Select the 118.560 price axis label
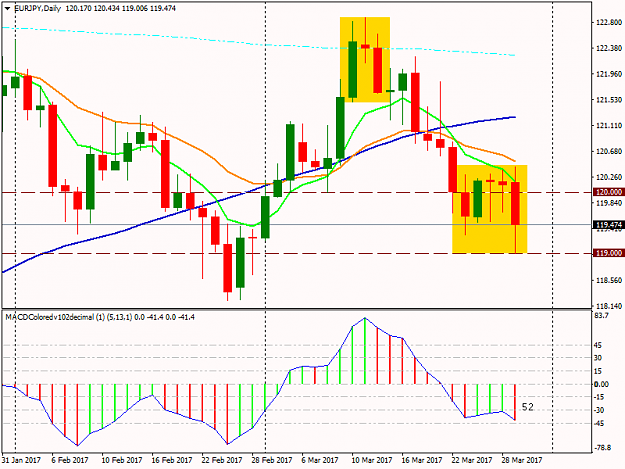 pyautogui.click(x=609, y=281)
